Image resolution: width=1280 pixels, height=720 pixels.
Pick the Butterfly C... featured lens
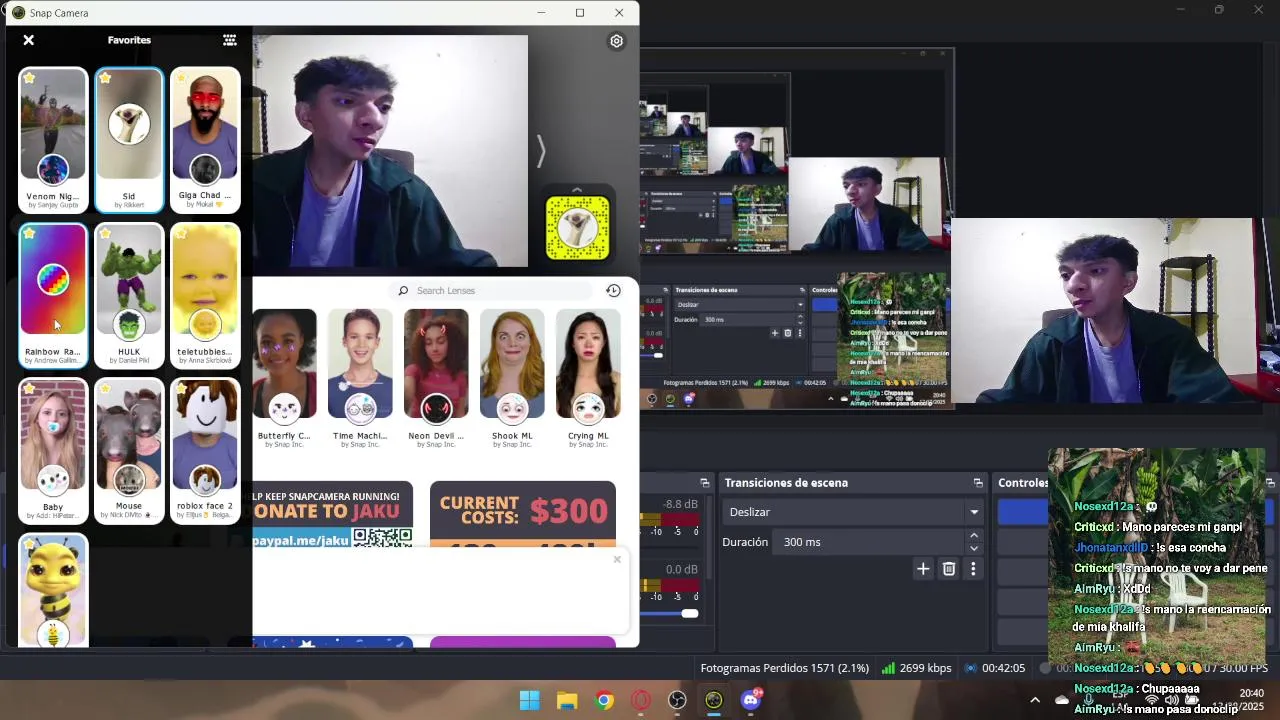tap(284, 379)
